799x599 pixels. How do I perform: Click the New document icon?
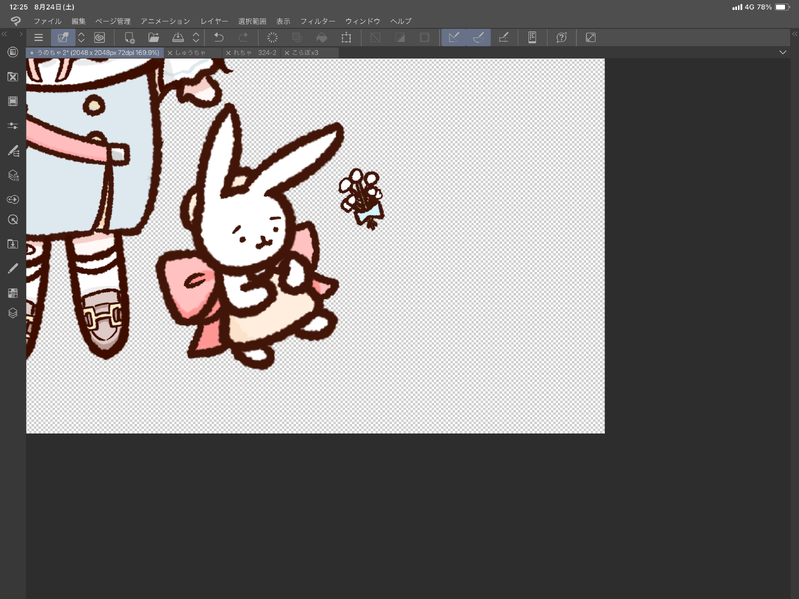pos(130,38)
